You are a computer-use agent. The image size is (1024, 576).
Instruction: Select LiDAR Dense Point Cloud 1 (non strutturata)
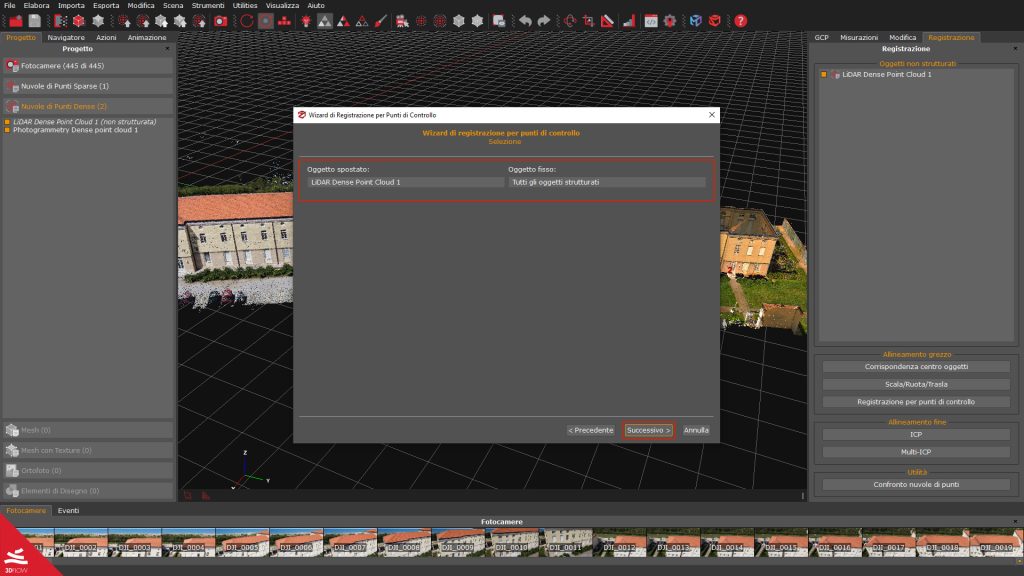click(x=85, y=122)
